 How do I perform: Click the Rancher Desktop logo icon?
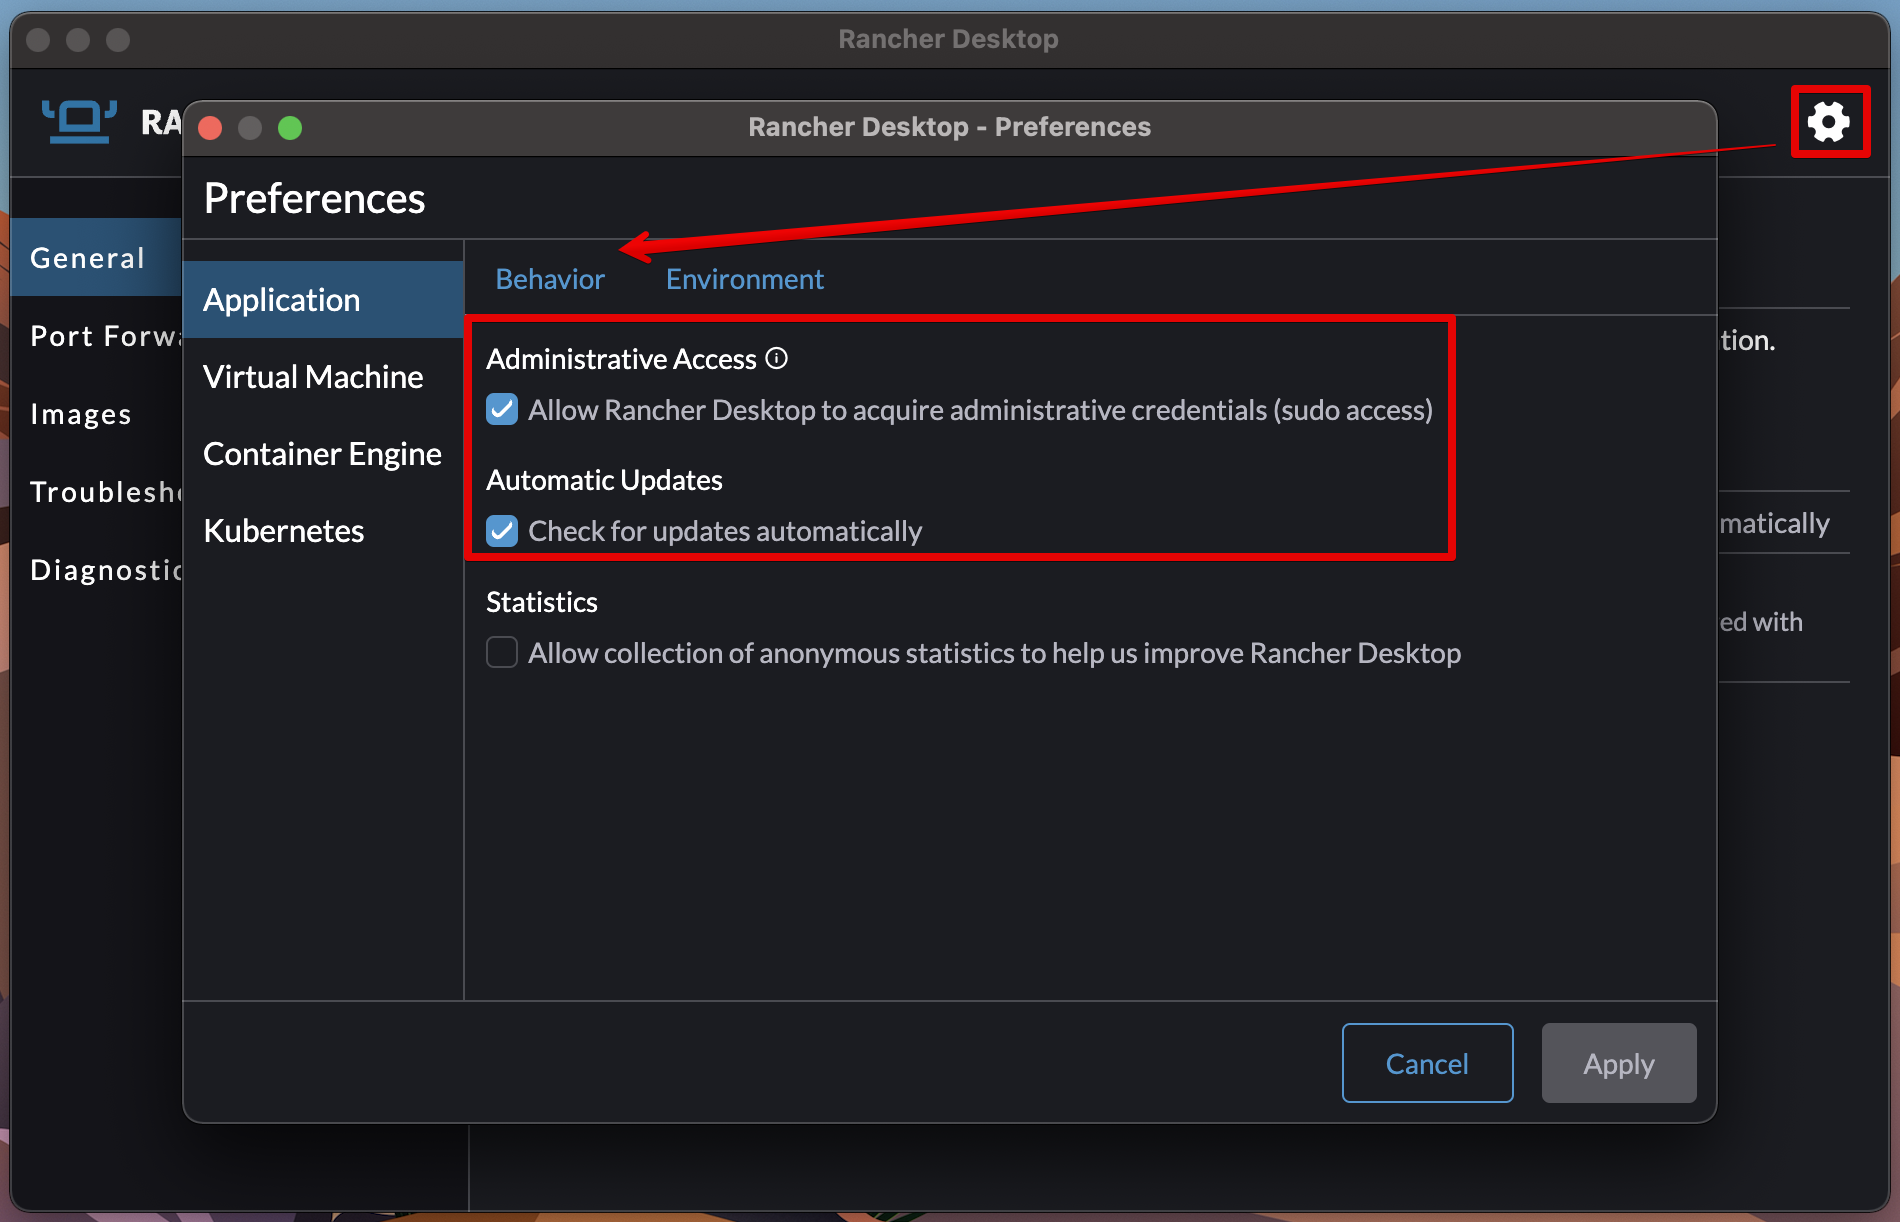(79, 122)
